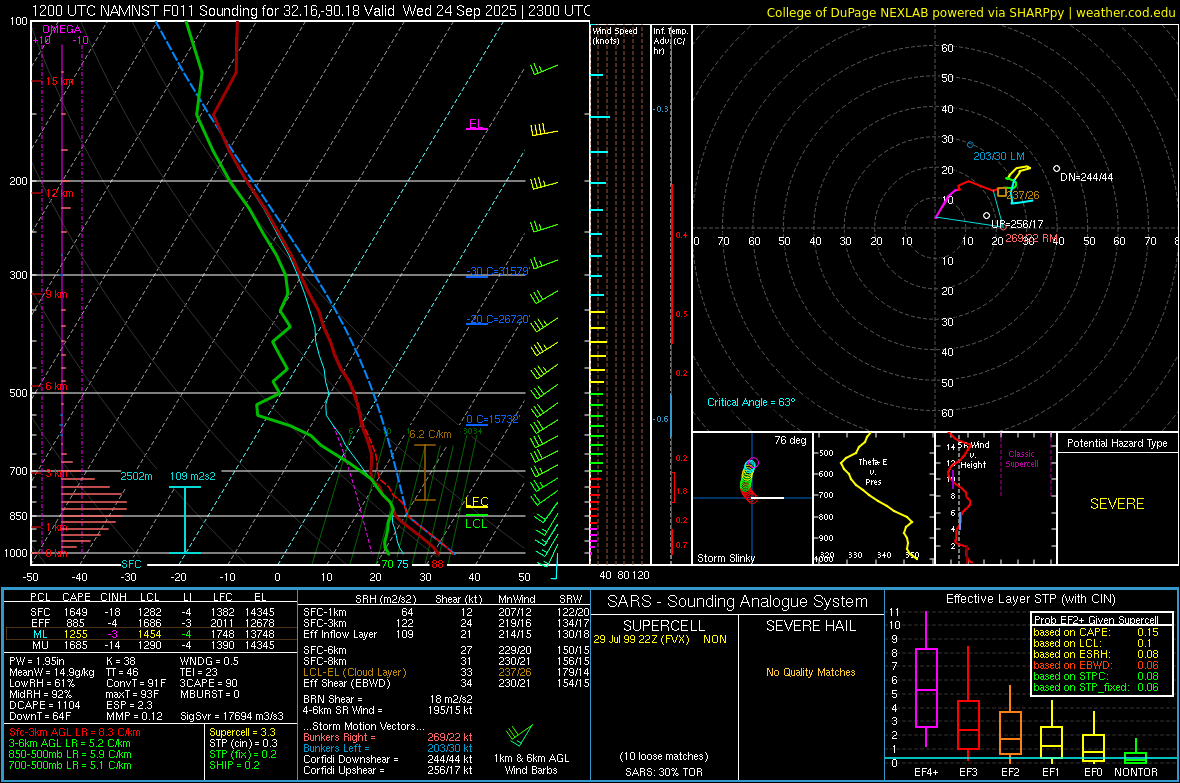This screenshot has height=783, width=1180.
Task: Click 'No Quality Matches' under Severe Hail
Action: click(810, 672)
